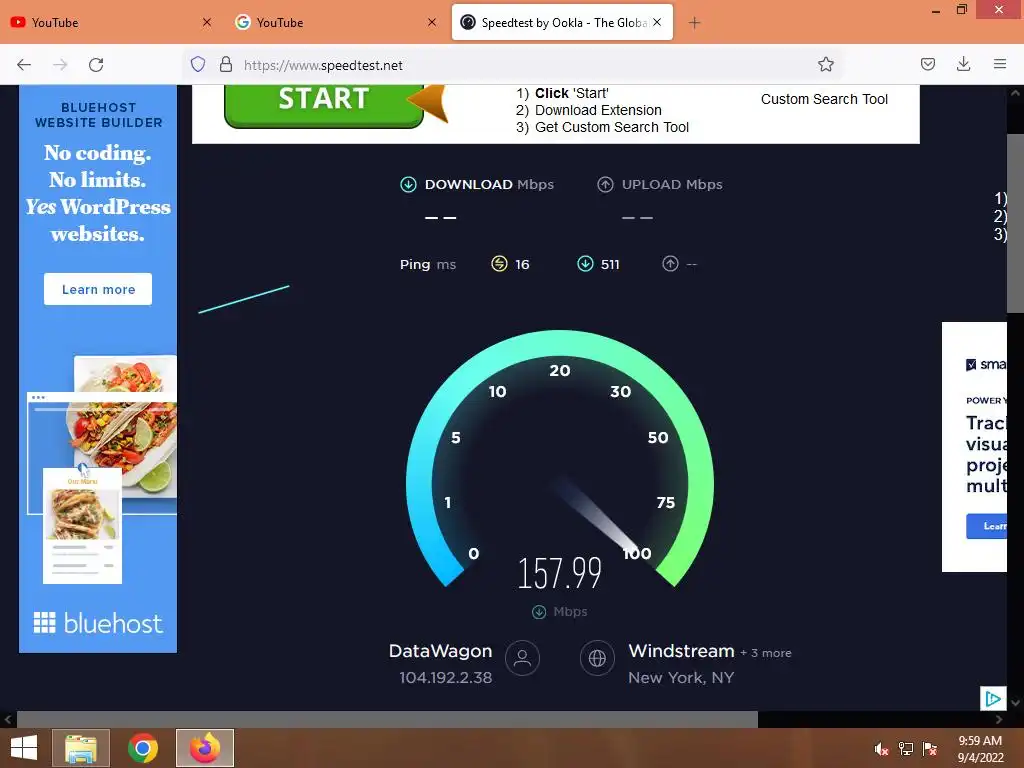1024x768 pixels.
Task: Click the download latency icon showing 511
Action: click(x=585, y=264)
